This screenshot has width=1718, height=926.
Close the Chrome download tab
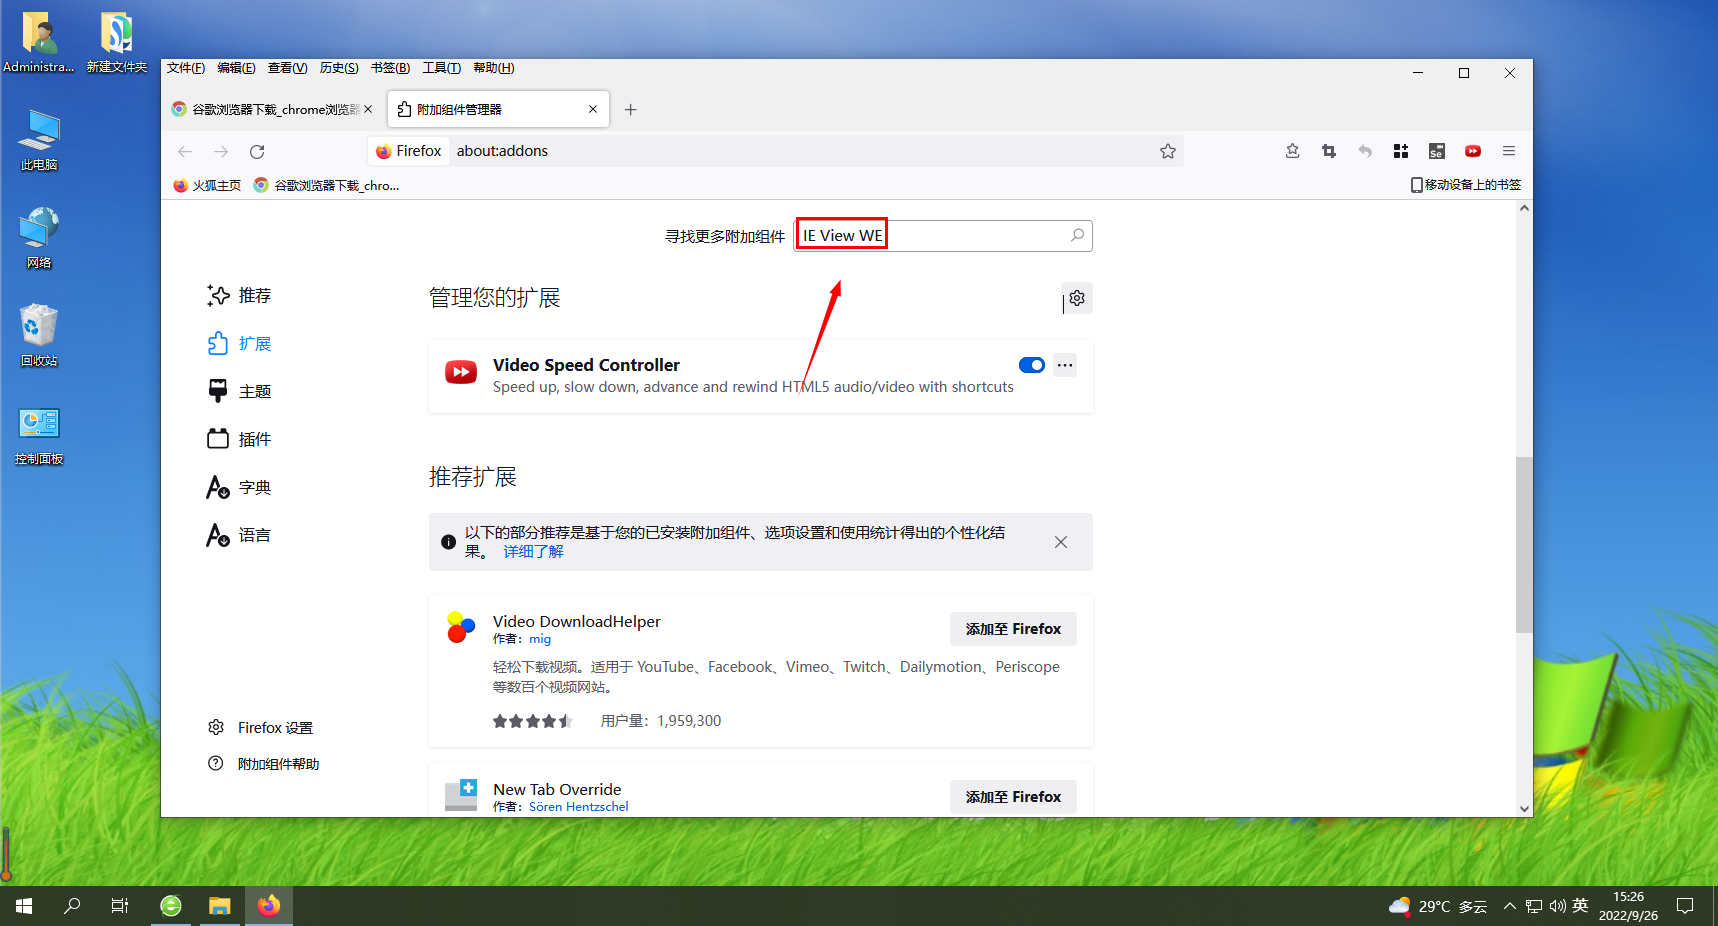click(368, 109)
